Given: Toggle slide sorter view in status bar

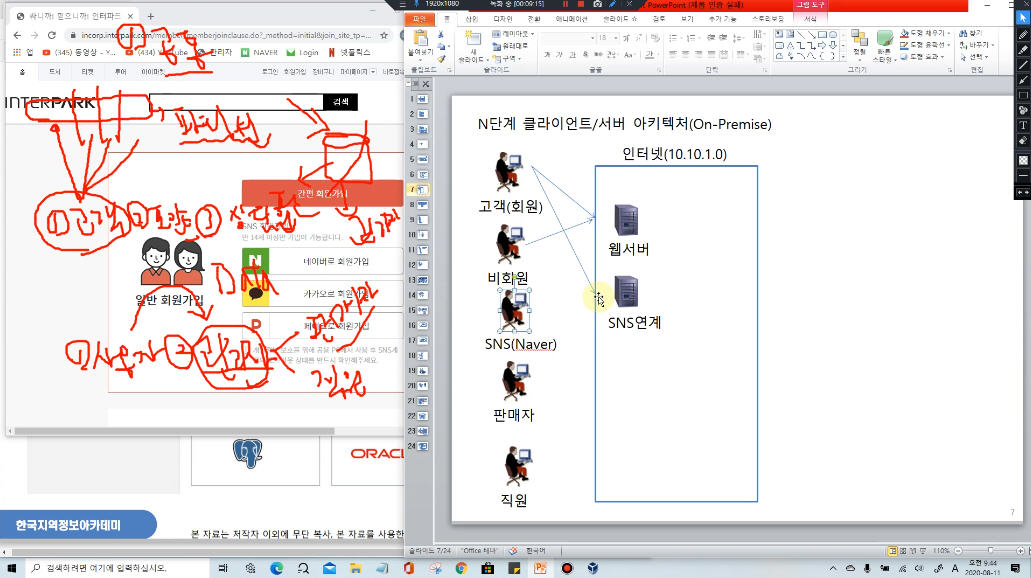Looking at the screenshot, I should (903, 550).
